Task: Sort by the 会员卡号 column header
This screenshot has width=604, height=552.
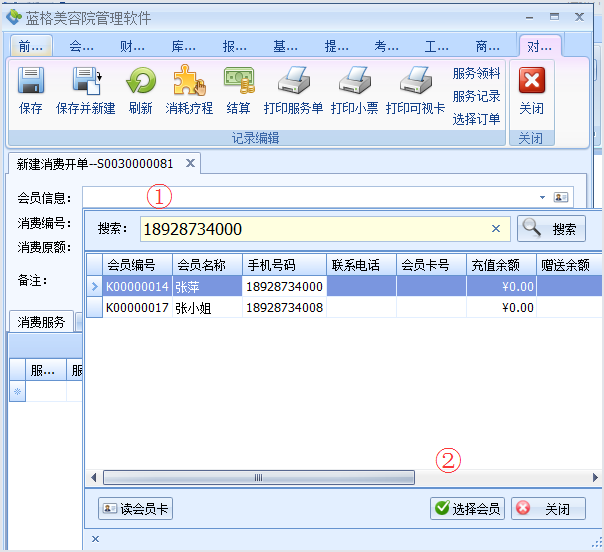Action: [x=431, y=265]
